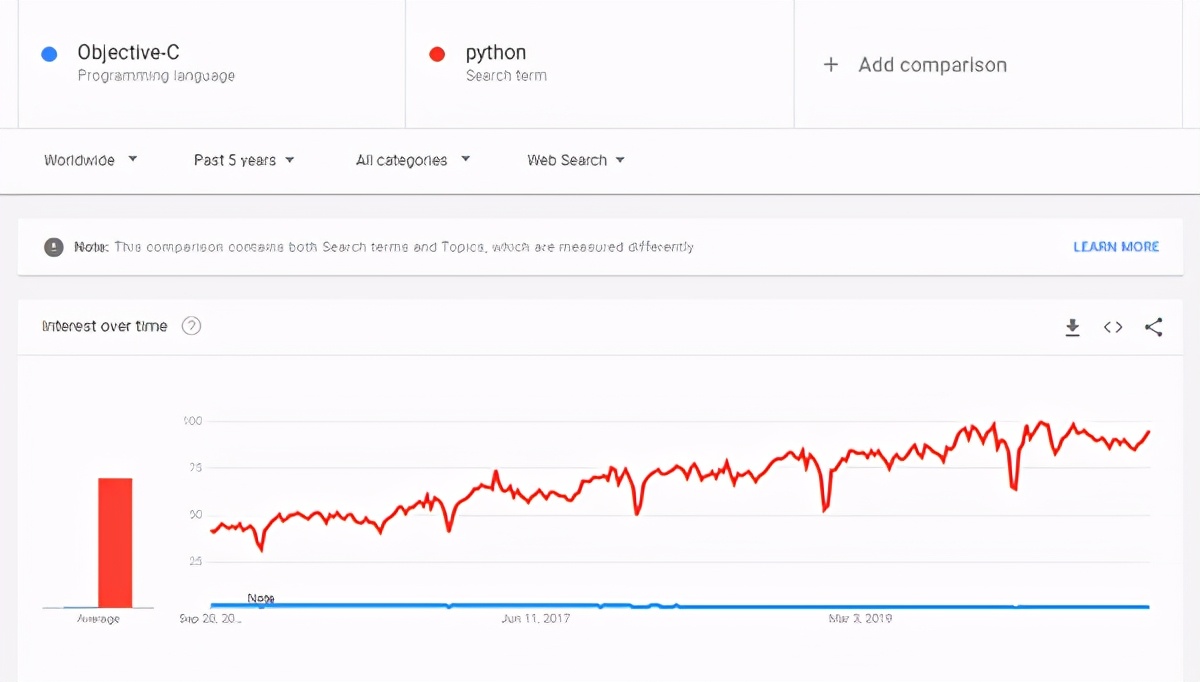The image size is (1200, 682).
Task: Open embed code for the chart
Action: tap(1113, 327)
